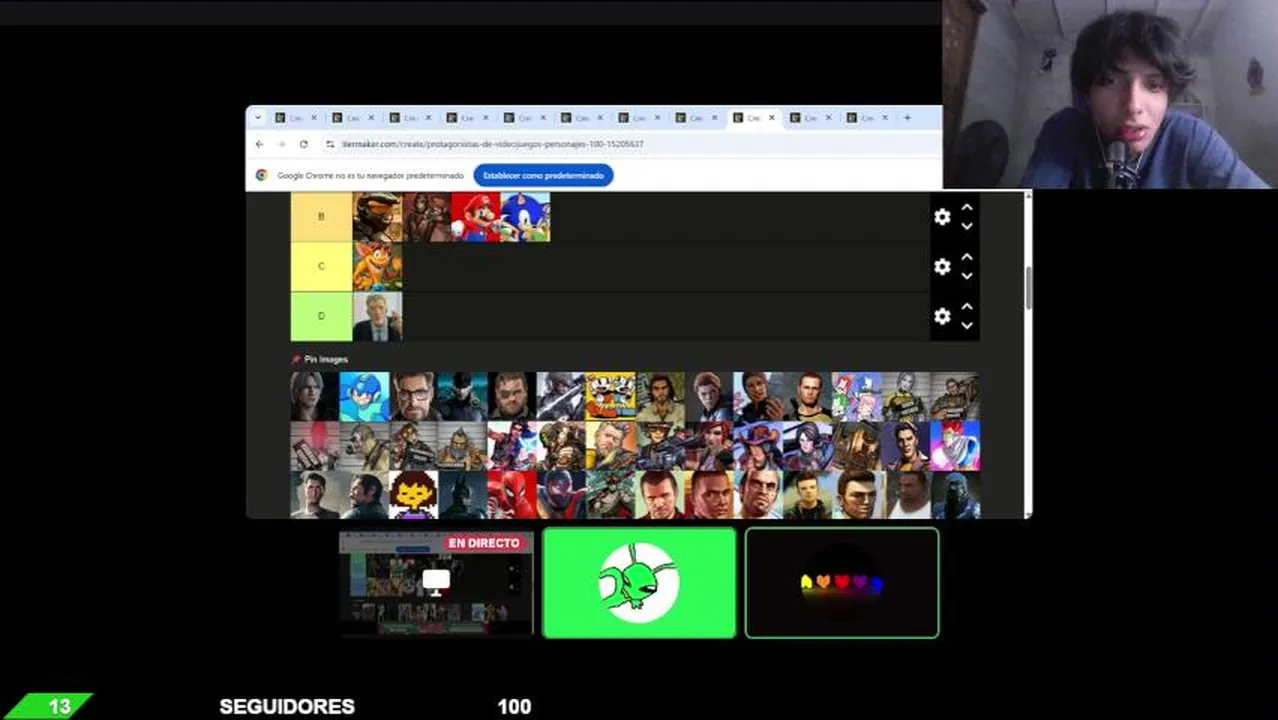The width and height of the screenshot is (1278, 720).
Task: Select the Cuphead image in pool
Action: click(610, 397)
